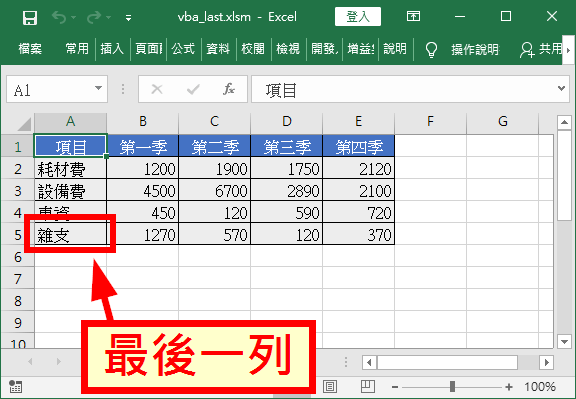This screenshot has height=399, width=576.
Task: Click the zoom in plus button
Action: point(509,387)
